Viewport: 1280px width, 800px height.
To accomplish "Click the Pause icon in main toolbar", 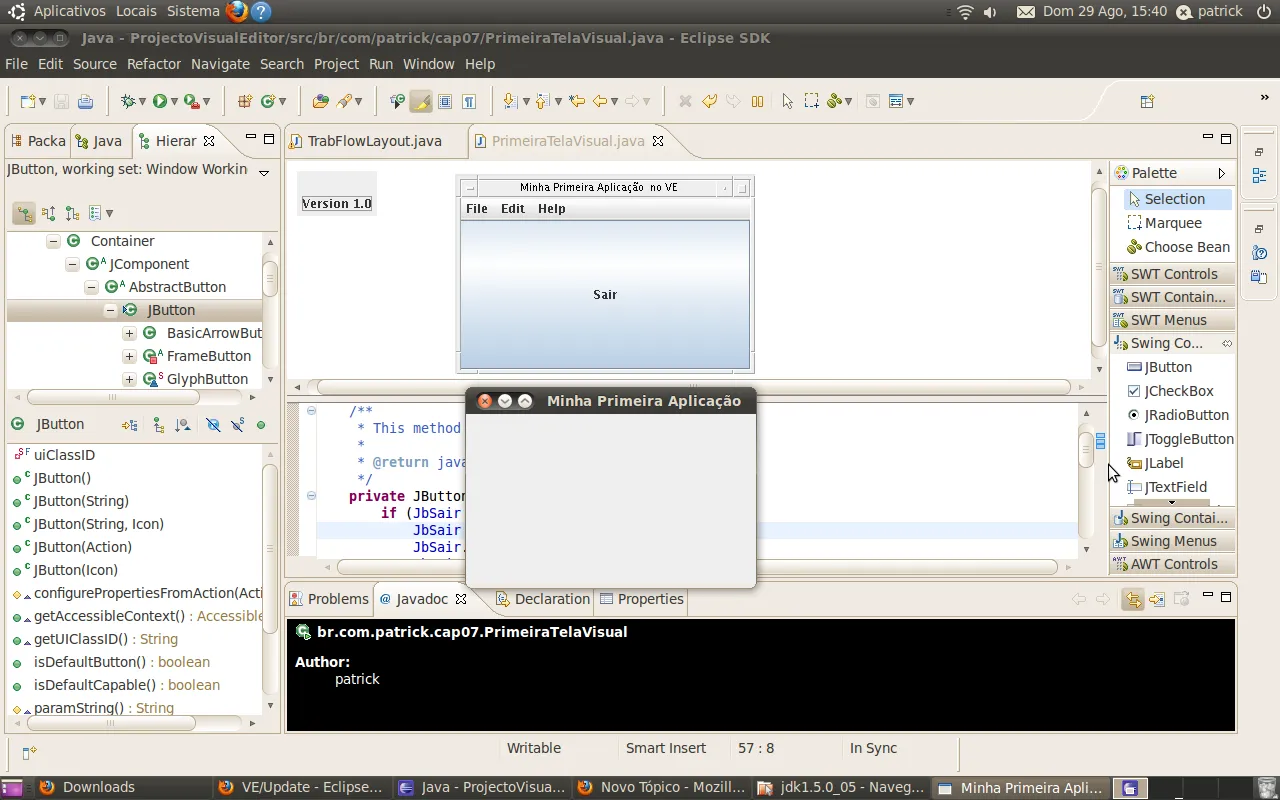I will point(757,101).
